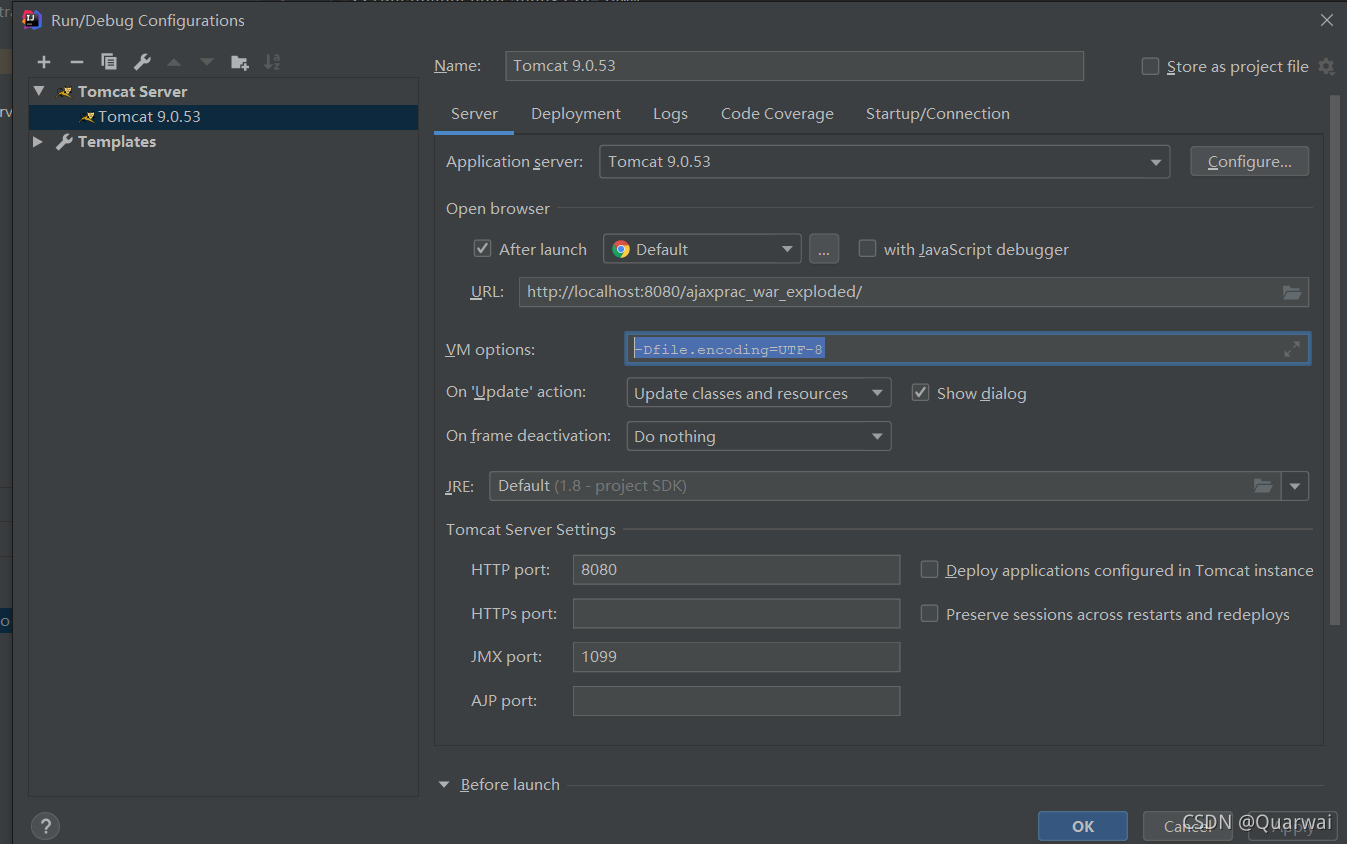Select Tomcat 9.0.53 configuration in tree
The width and height of the screenshot is (1347, 844).
coord(224,117)
